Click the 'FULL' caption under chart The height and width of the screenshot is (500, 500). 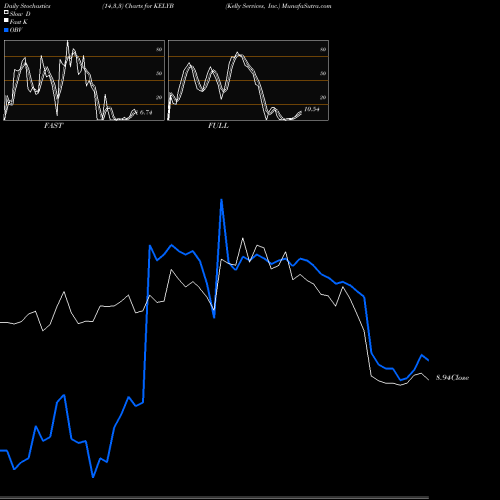tap(218, 126)
